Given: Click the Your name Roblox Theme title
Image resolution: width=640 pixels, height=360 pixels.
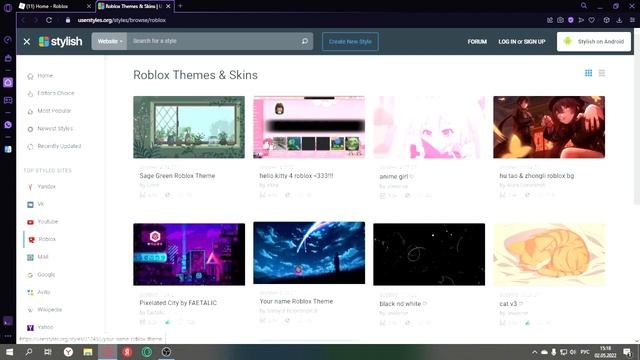Looking at the screenshot, I should (296, 301).
